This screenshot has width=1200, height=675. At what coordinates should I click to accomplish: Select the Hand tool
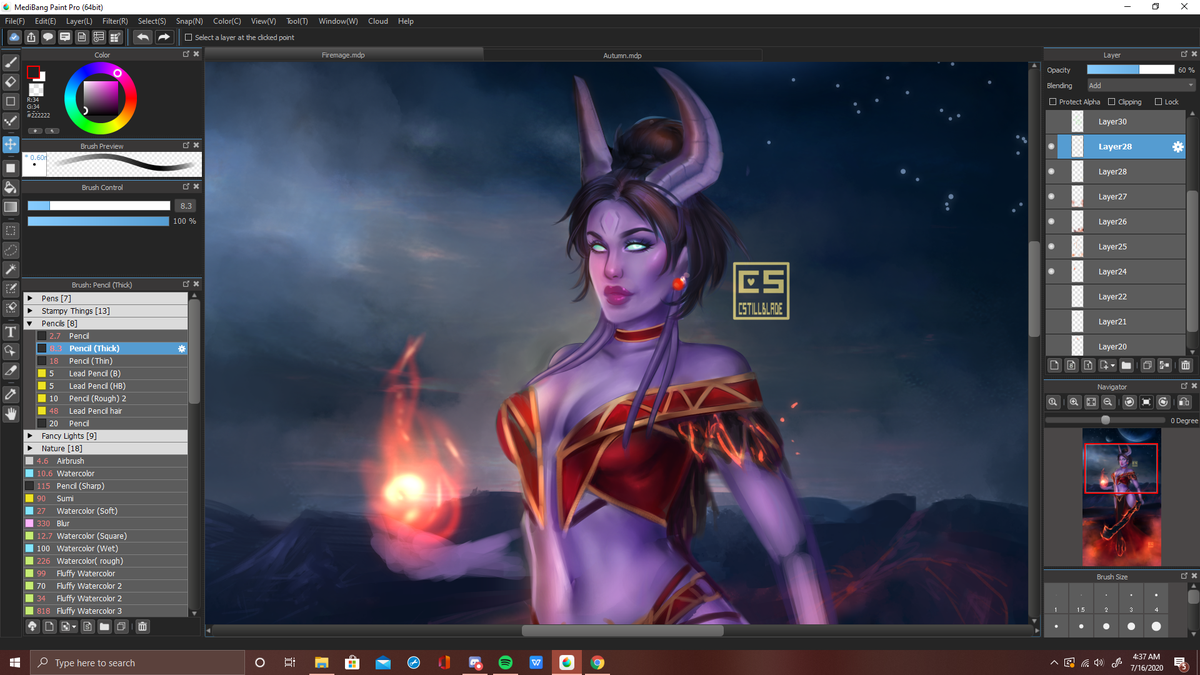click(x=11, y=413)
